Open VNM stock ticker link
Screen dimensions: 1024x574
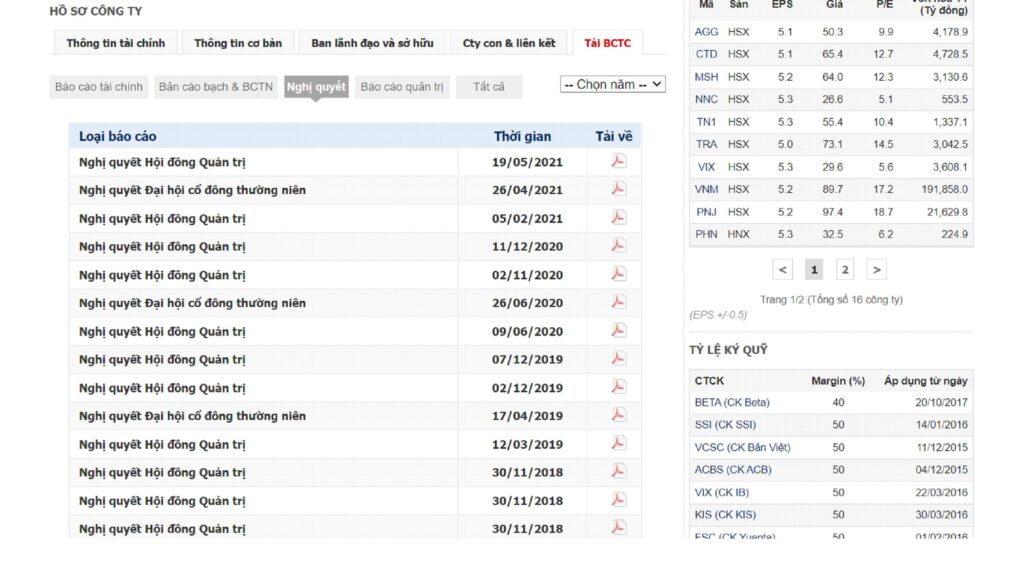pyautogui.click(x=706, y=189)
